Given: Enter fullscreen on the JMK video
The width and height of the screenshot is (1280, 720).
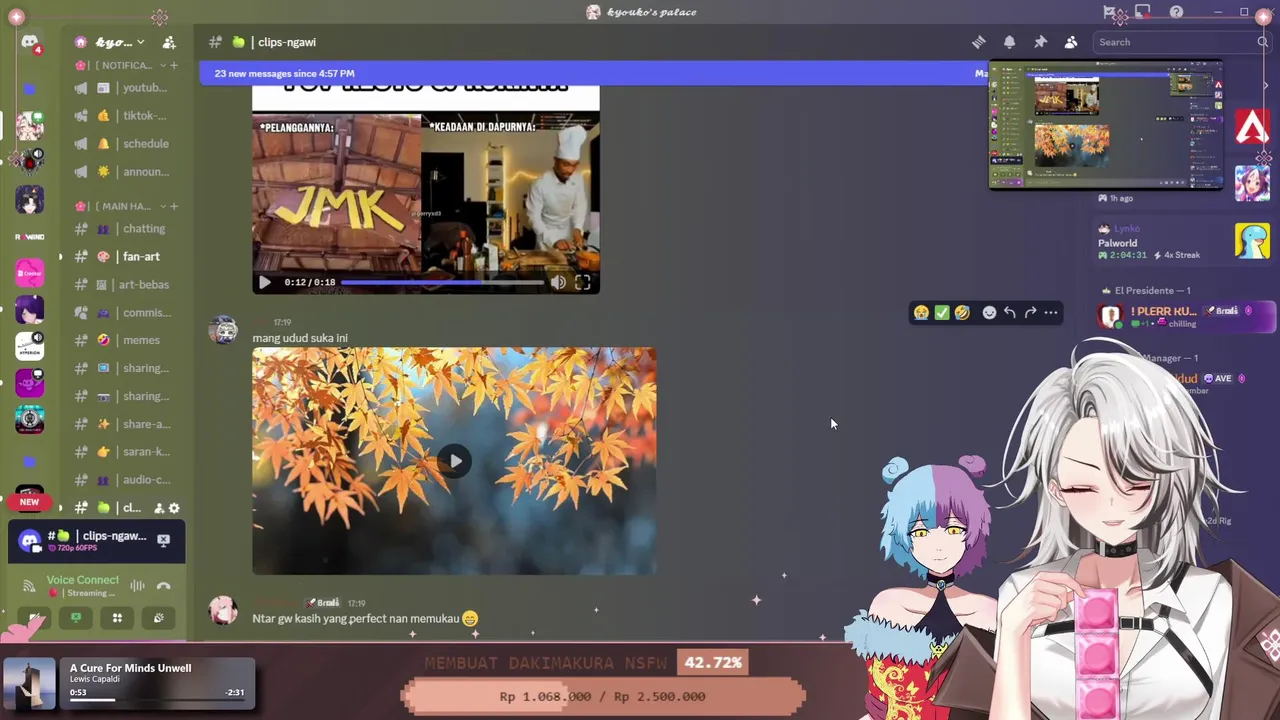Looking at the screenshot, I should pos(583,282).
